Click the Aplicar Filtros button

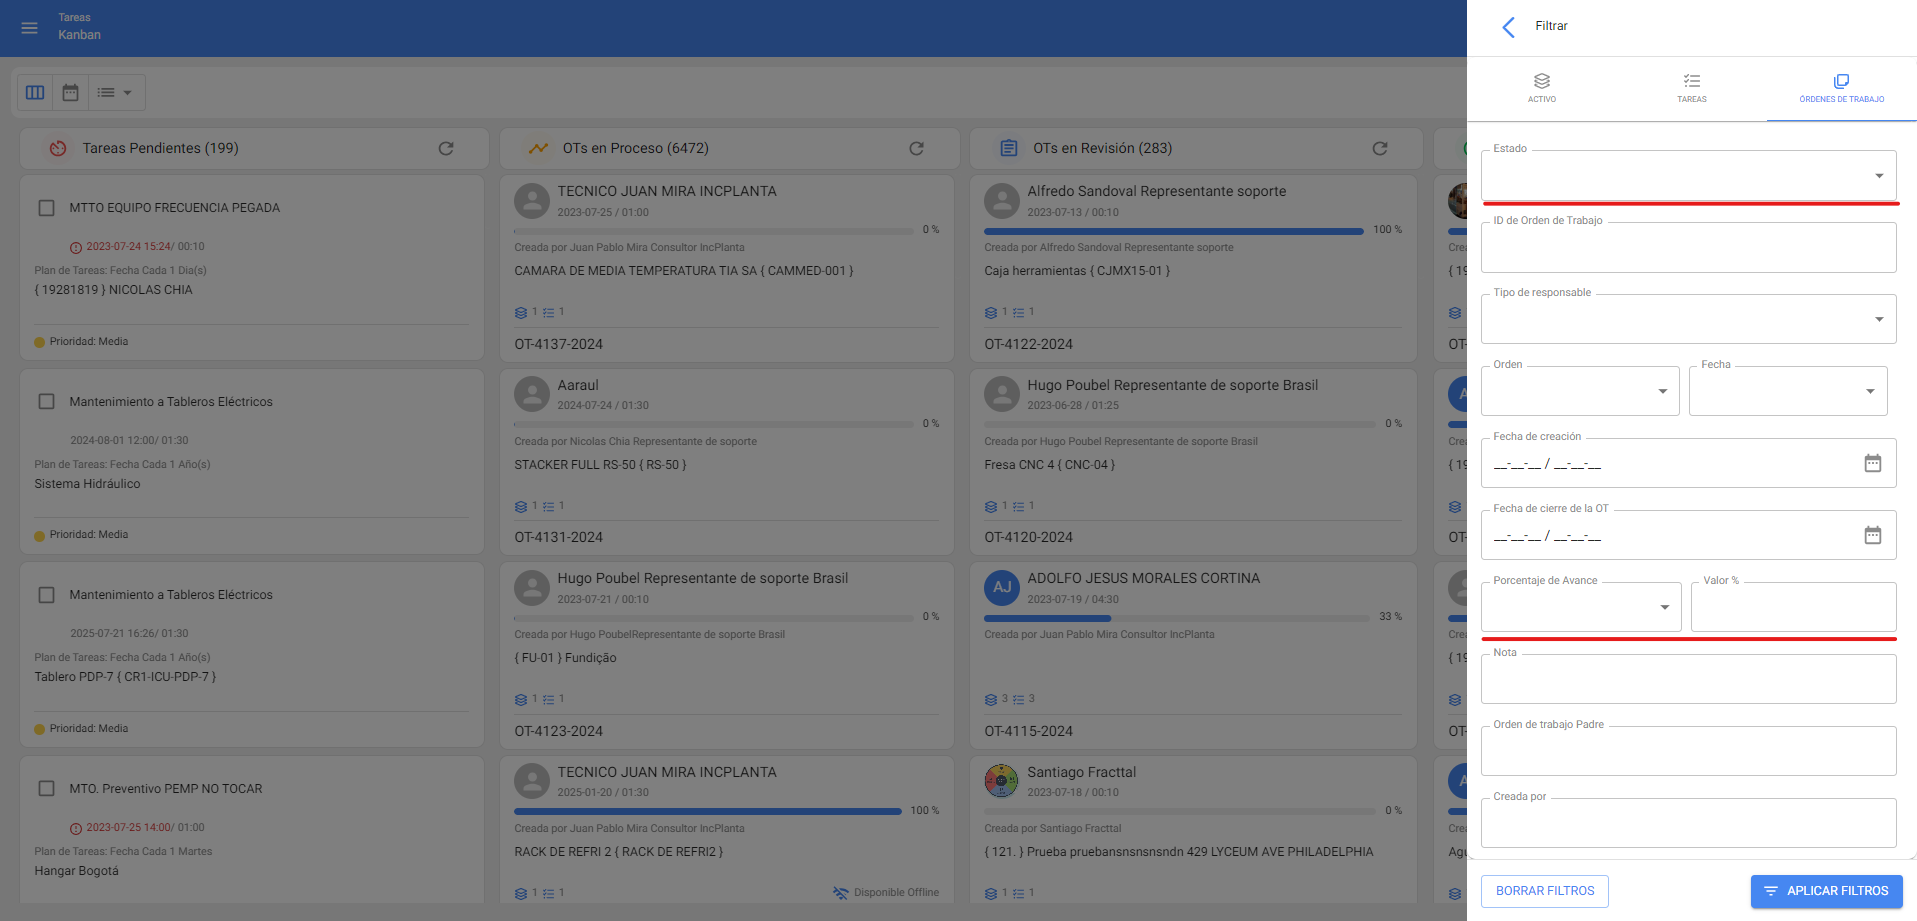pyautogui.click(x=1826, y=891)
